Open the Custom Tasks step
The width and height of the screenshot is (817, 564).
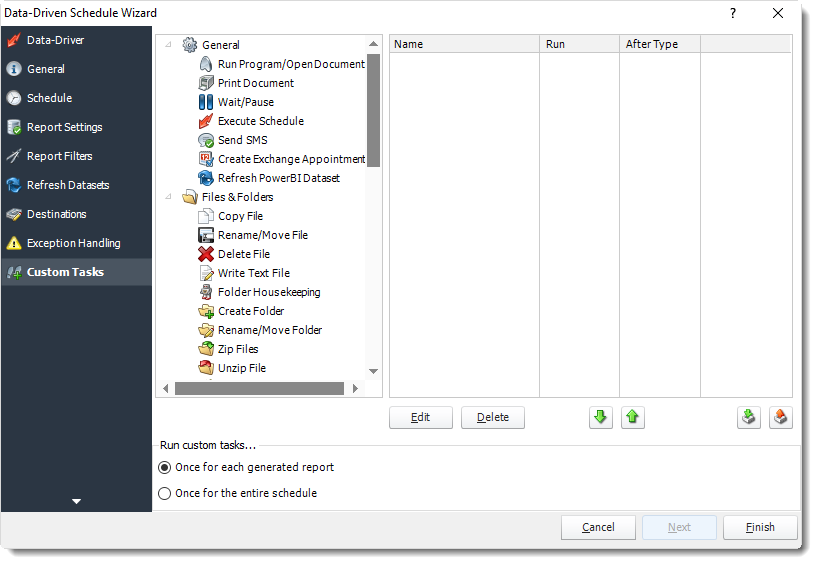(x=76, y=272)
